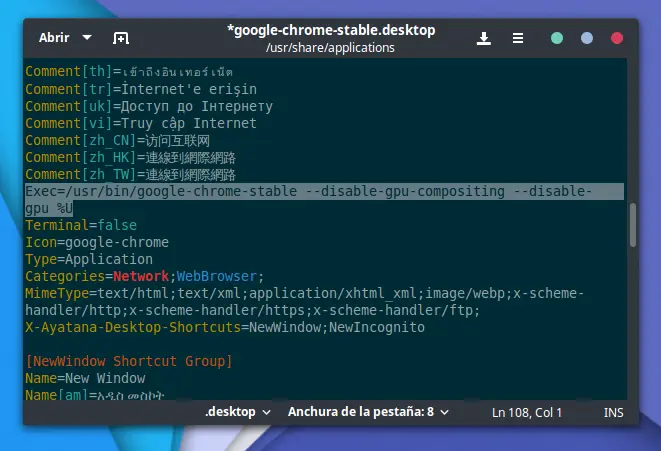Click the Comment[uk] line
This screenshot has height=451, width=661.
click(149, 106)
